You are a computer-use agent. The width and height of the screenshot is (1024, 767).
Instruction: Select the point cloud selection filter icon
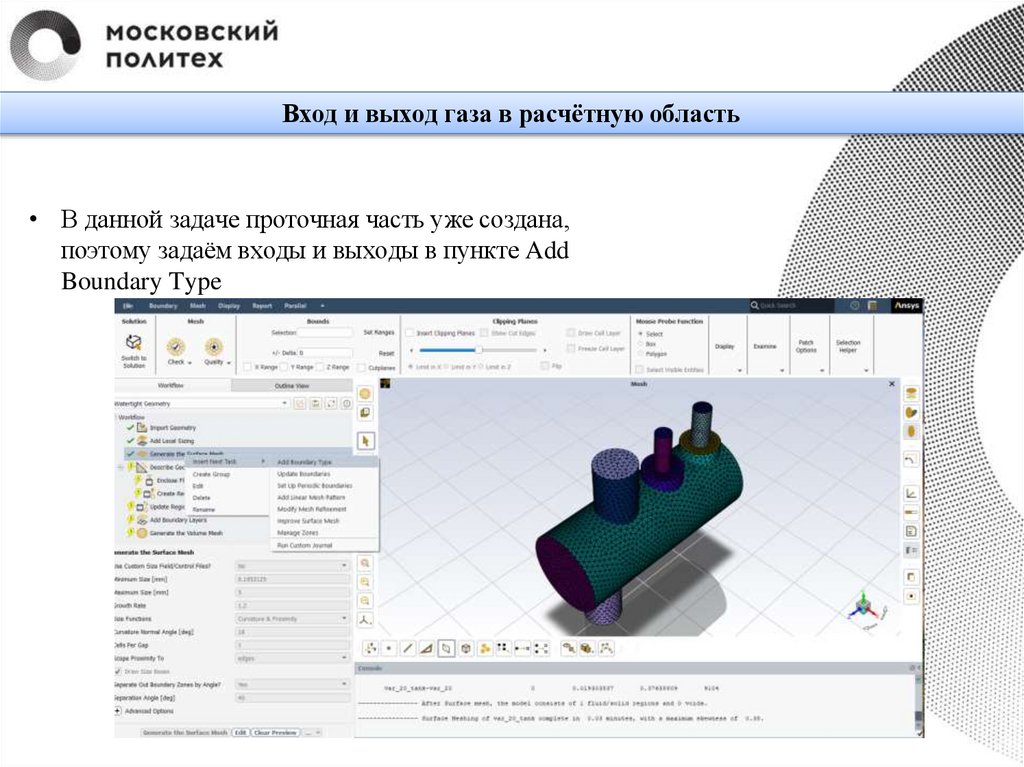click(x=370, y=648)
